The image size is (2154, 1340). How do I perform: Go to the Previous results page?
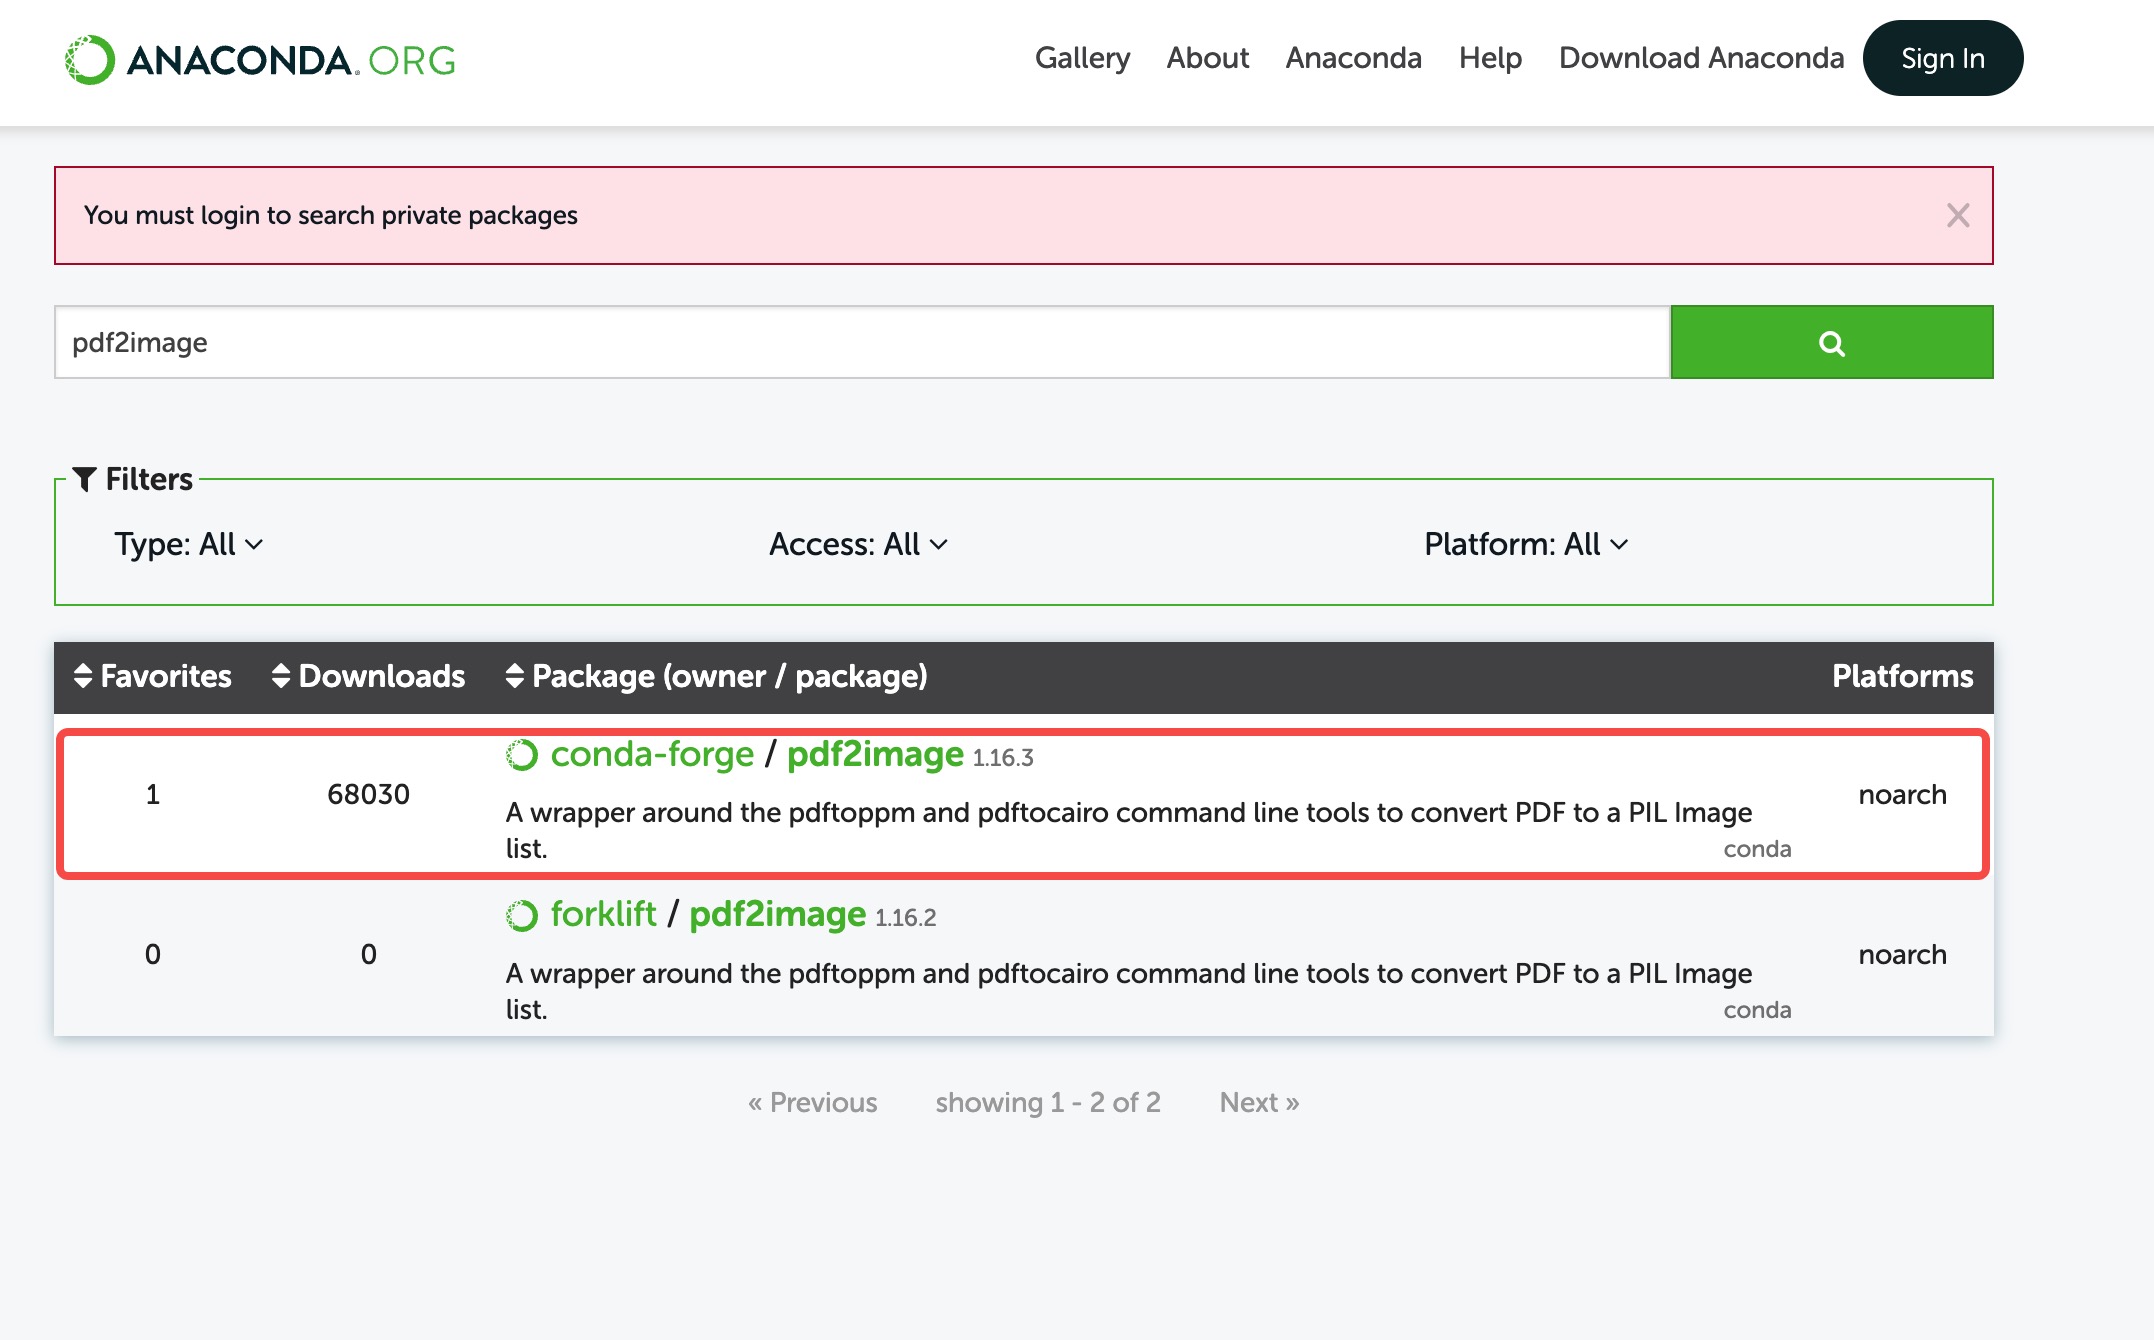(x=812, y=1102)
